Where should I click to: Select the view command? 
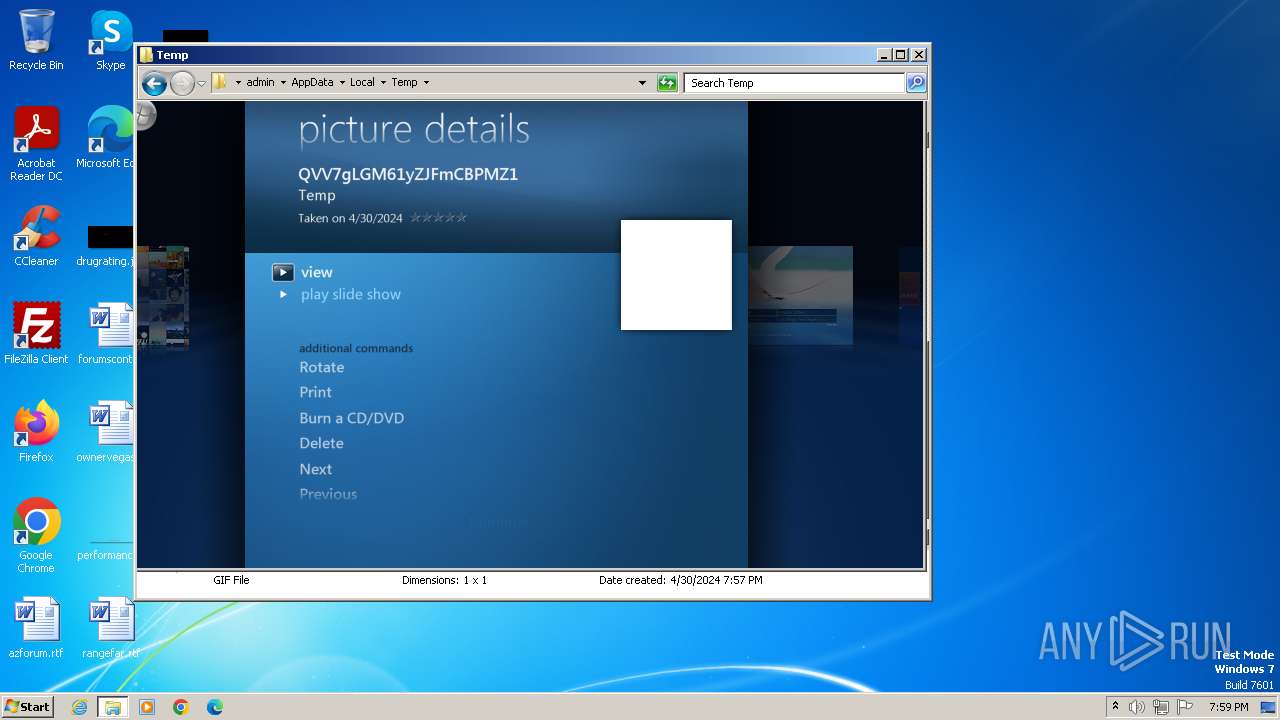pos(317,272)
